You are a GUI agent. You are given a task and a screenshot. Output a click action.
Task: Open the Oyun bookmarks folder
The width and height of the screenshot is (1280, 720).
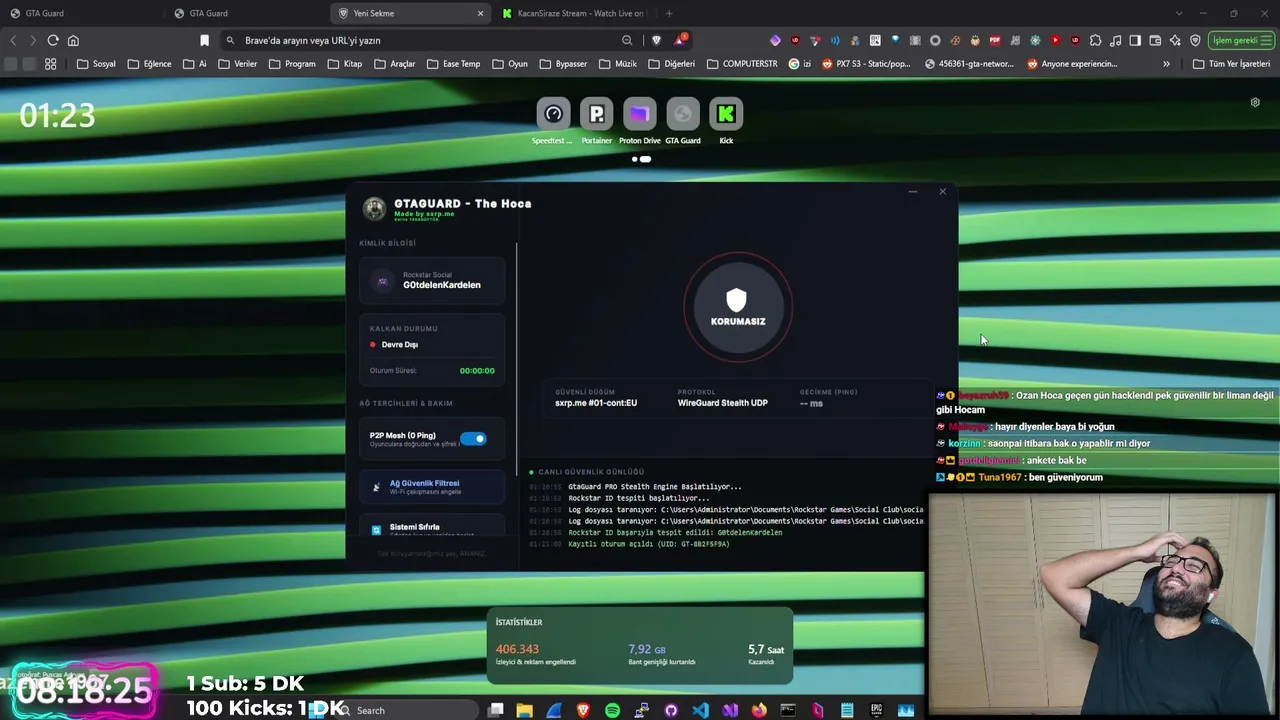click(x=509, y=64)
